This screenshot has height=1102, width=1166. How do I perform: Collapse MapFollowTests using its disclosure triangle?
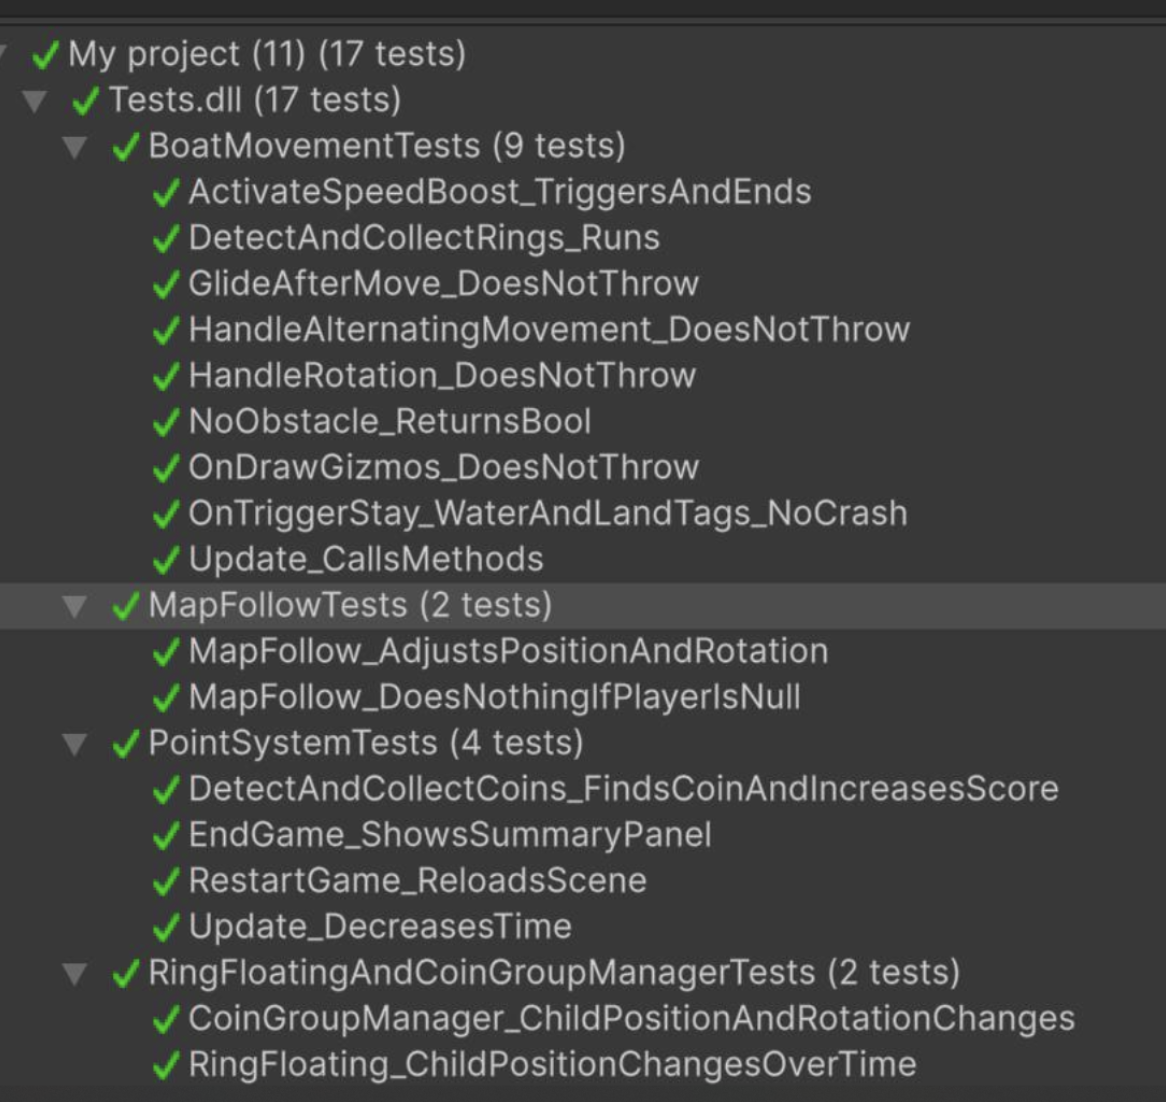(x=74, y=606)
